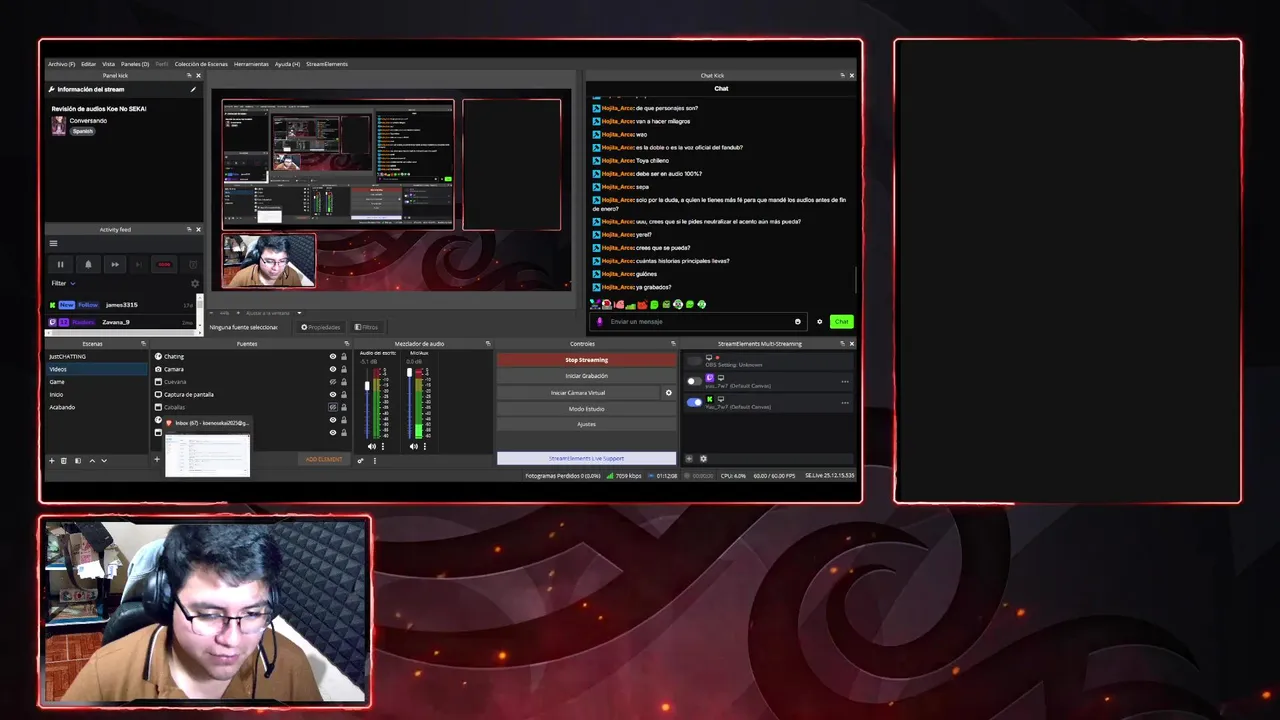Image resolution: width=1280 pixels, height=720 pixels.
Task: Add a new scene with the plus icon
Action: (x=52, y=460)
